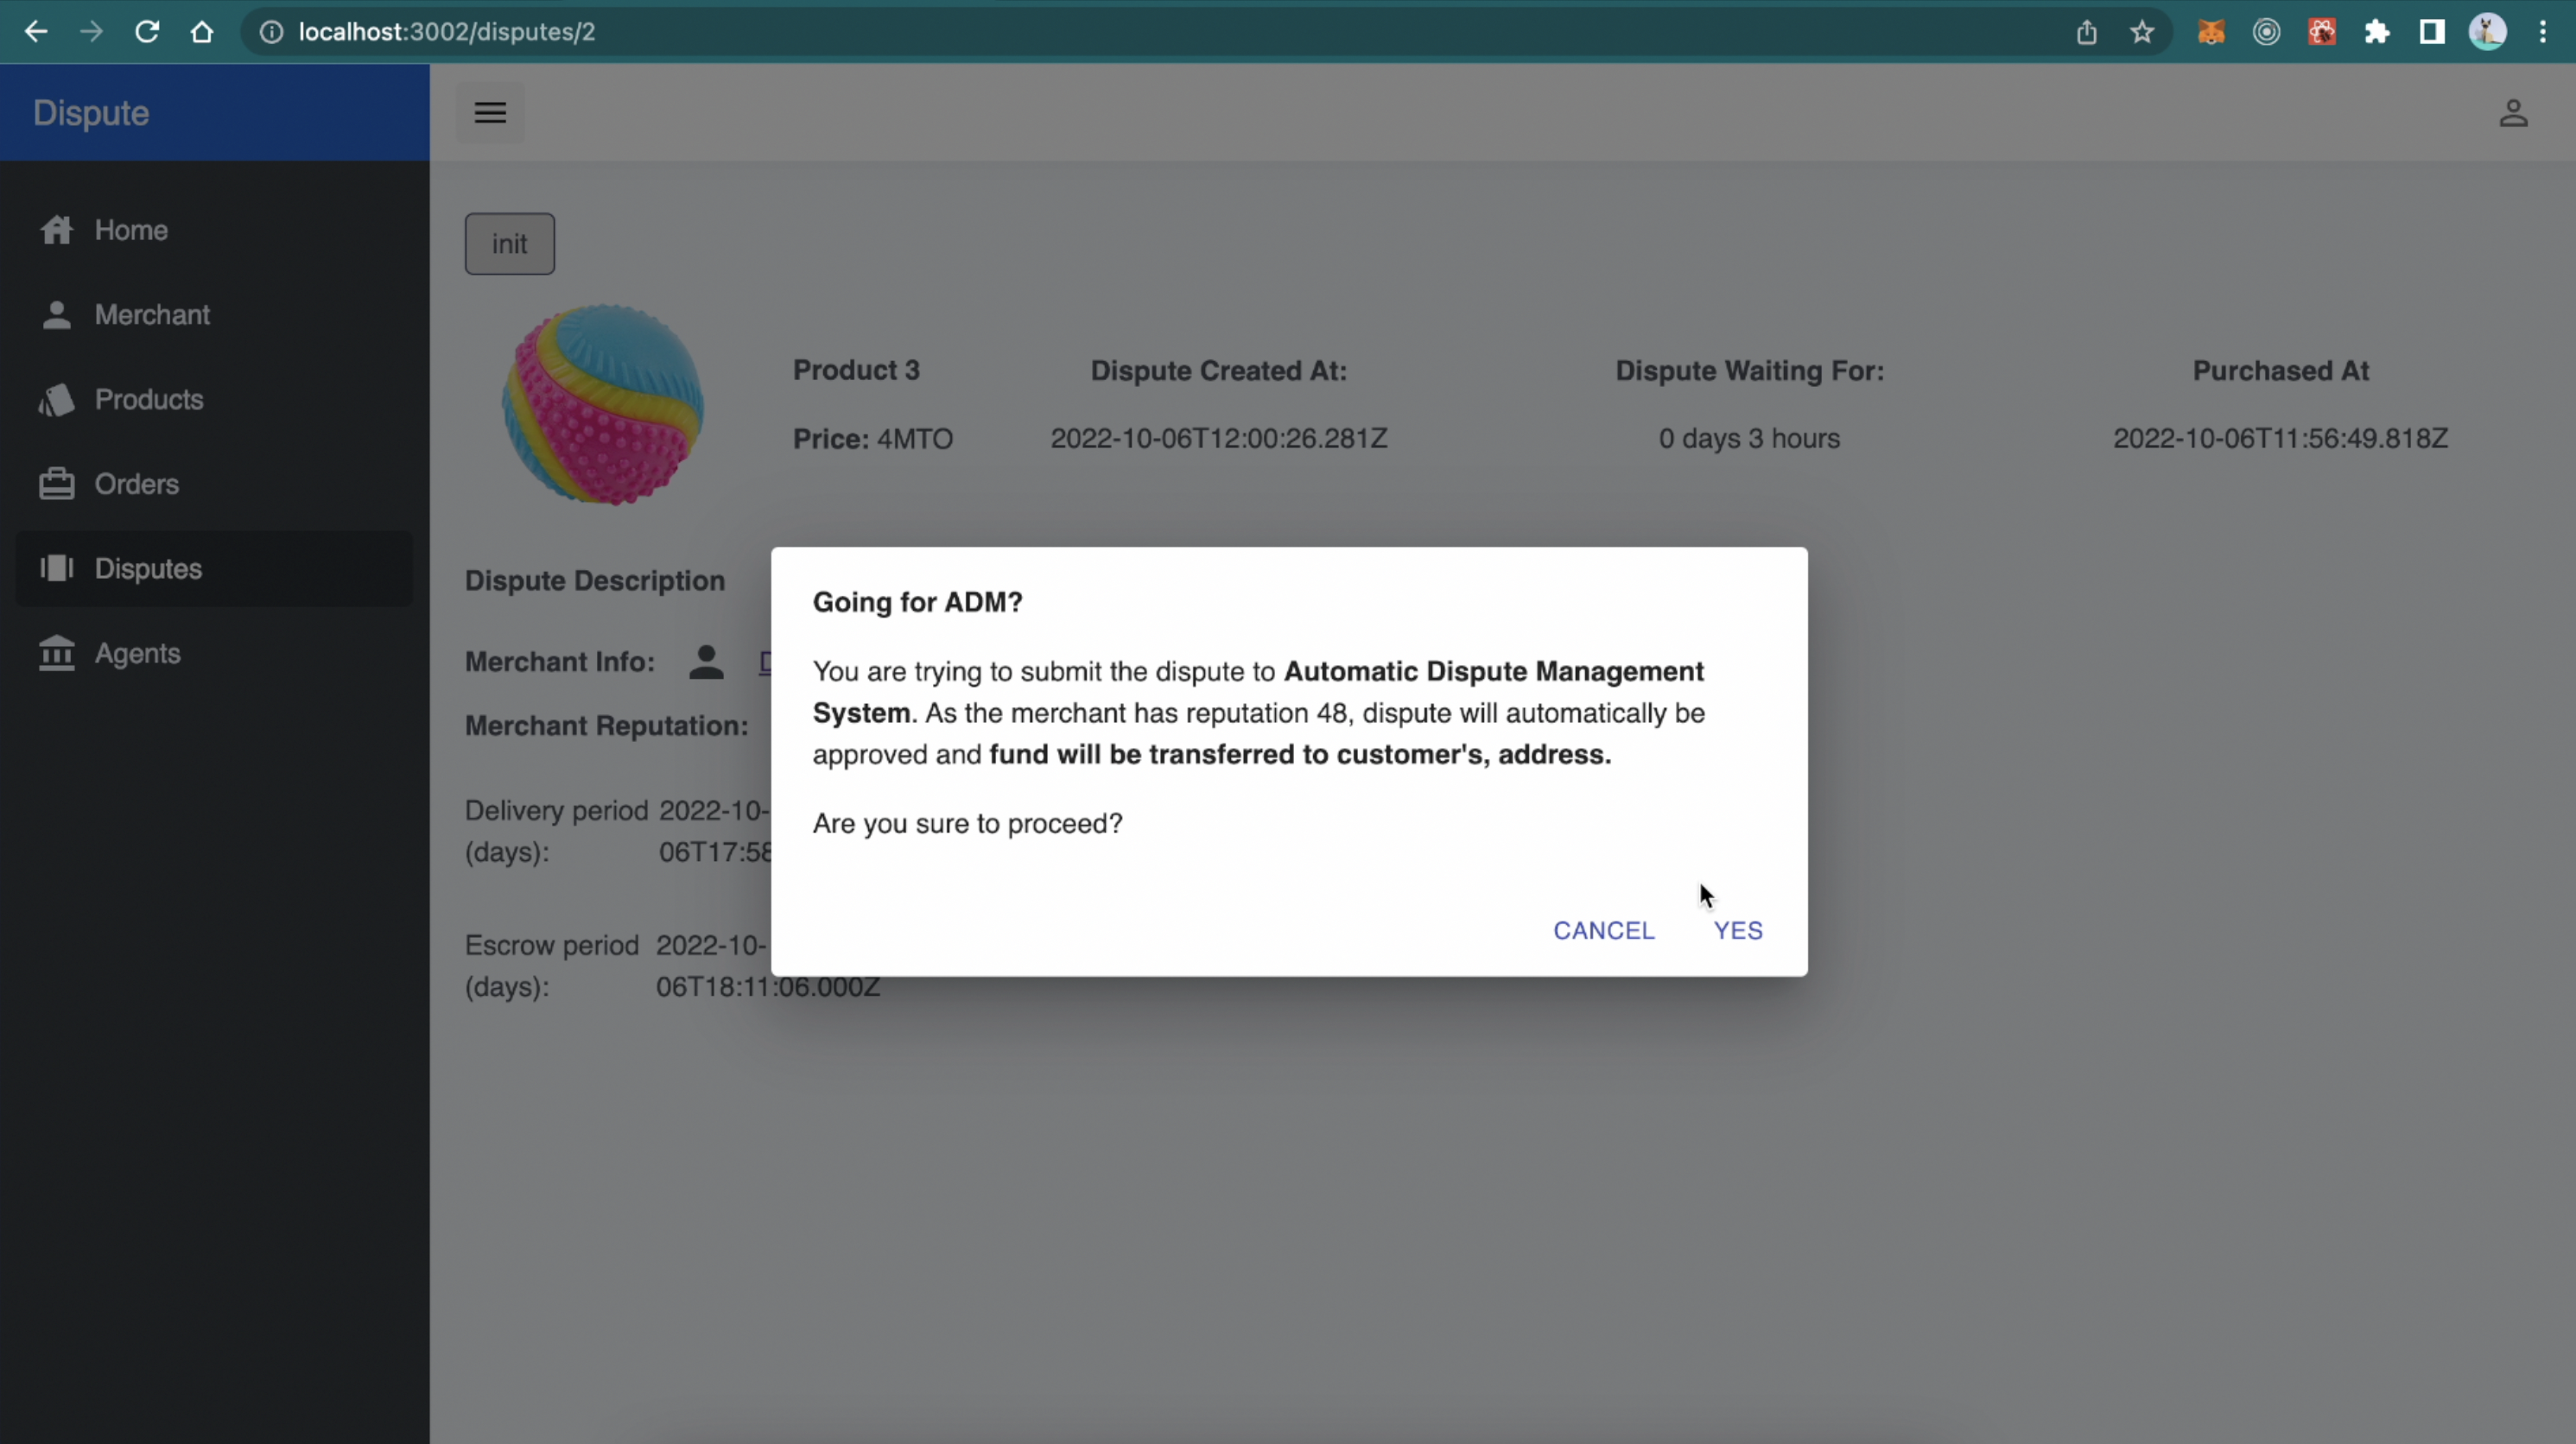The width and height of the screenshot is (2576, 1444).
Task: Open the user account icon
Action: [x=2513, y=113]
